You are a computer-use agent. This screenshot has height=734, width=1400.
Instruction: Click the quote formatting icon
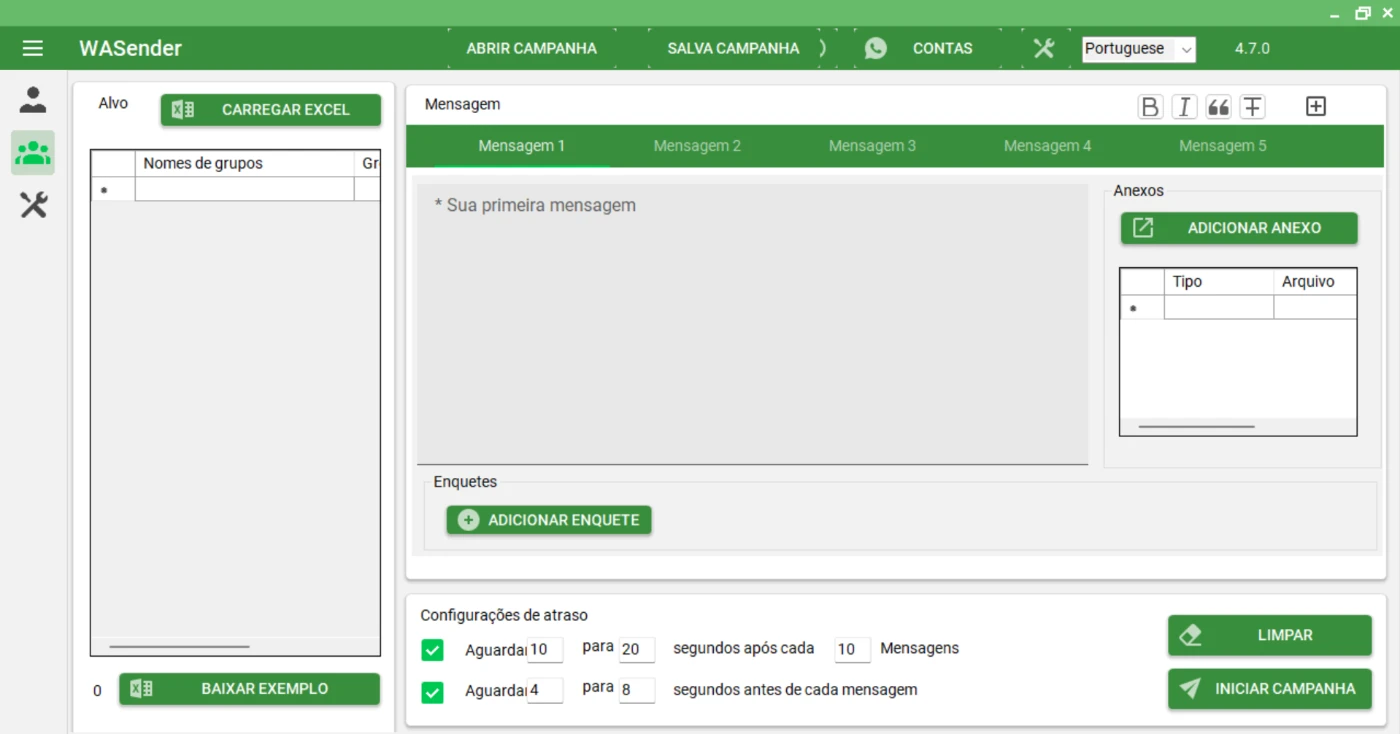(x=1218, y=107)
